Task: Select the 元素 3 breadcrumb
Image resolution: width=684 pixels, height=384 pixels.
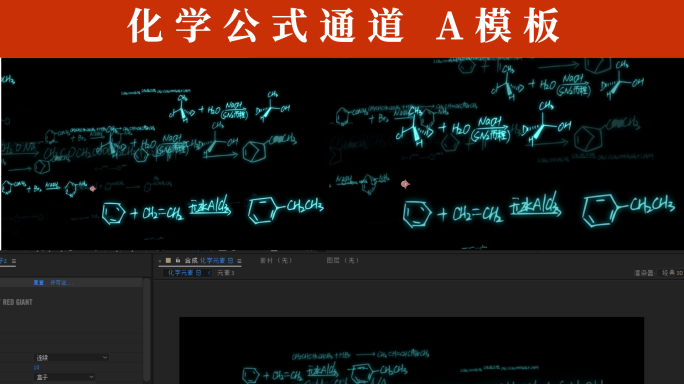Action: tap(226, 273)
